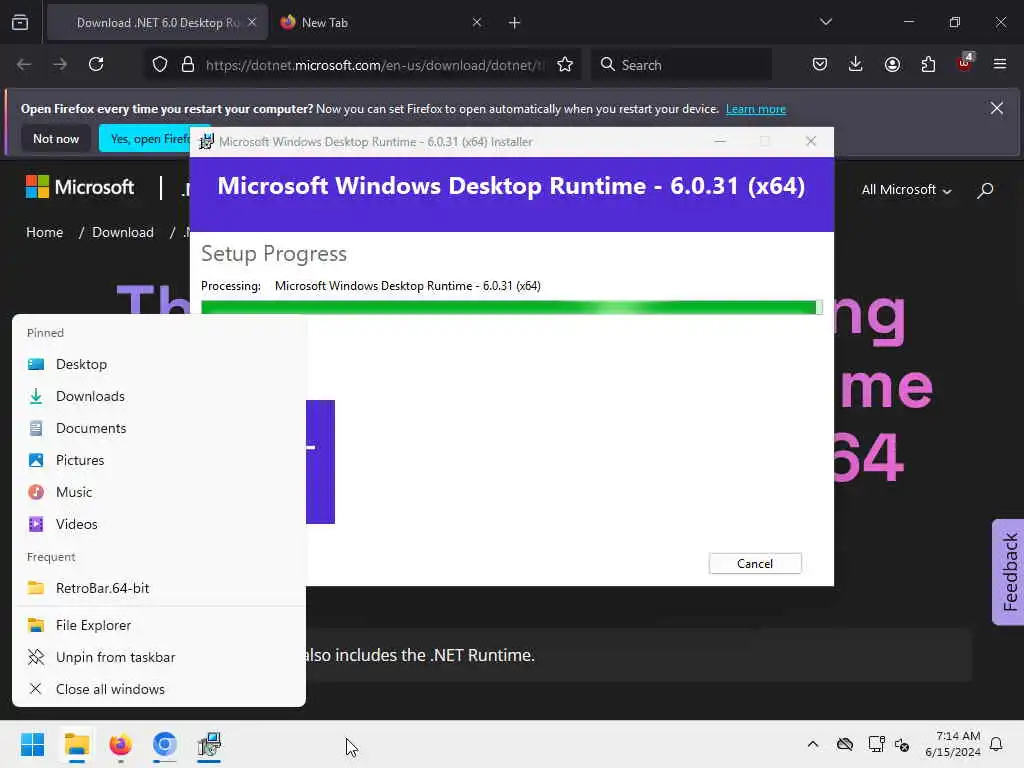Open Firefox hamburger application menu
Screen dimensions: 1024x768
pyautogui.click(x=1000, y=65)
